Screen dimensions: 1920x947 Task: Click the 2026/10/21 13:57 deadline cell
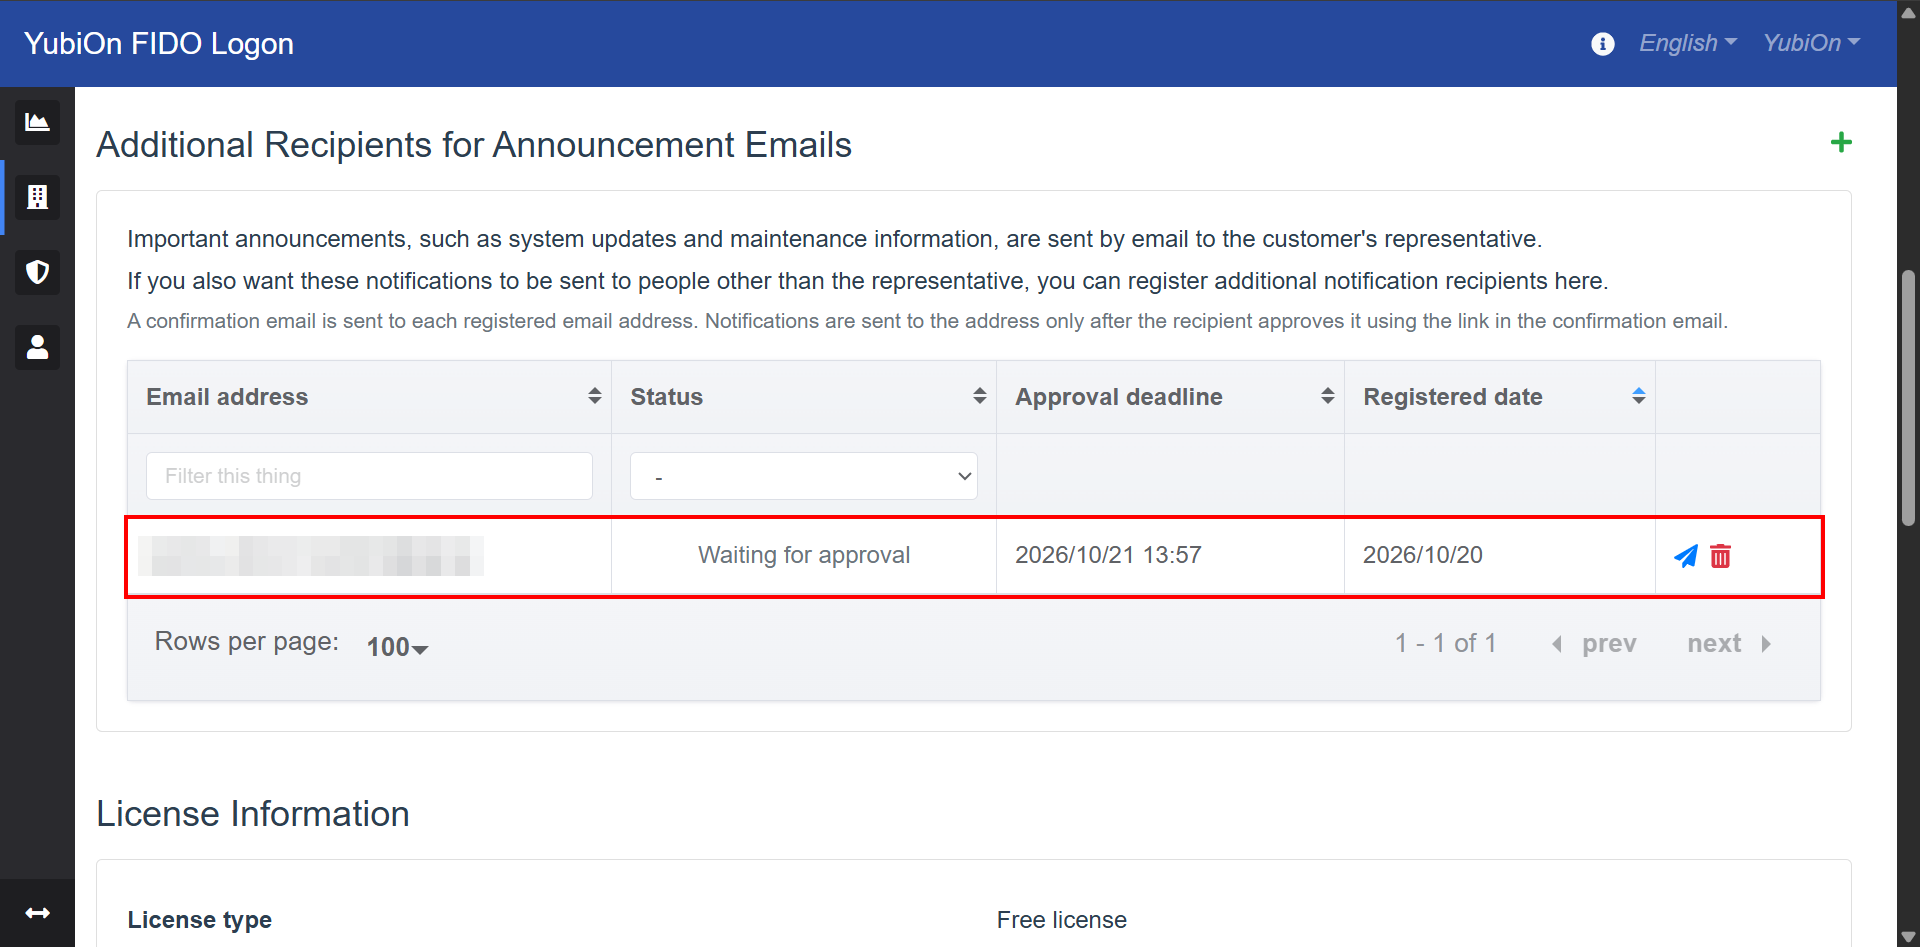click(1170, 555)
